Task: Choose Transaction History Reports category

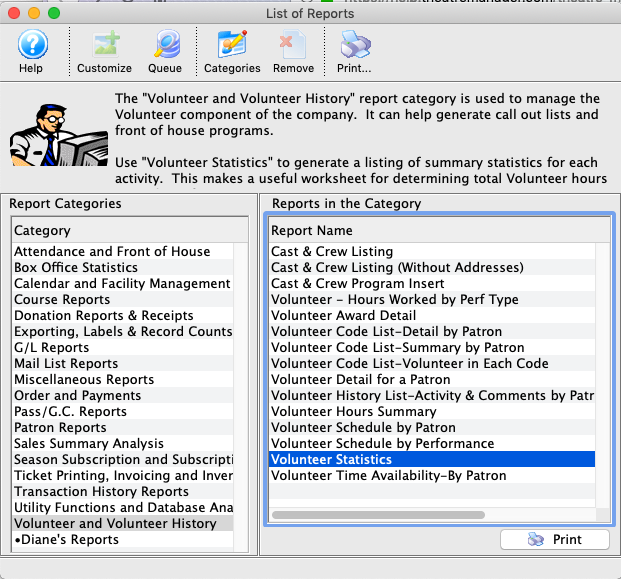Action: point(123,491)
